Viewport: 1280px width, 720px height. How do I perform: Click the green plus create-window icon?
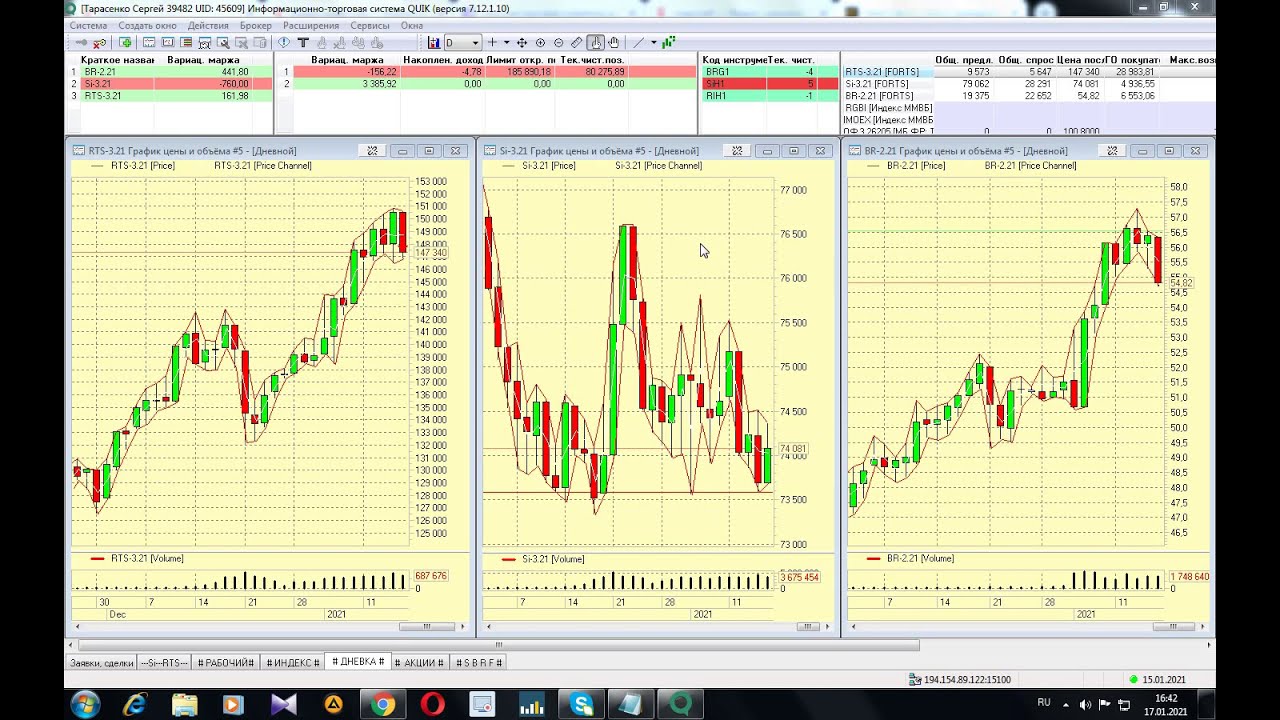pos(125,43)
